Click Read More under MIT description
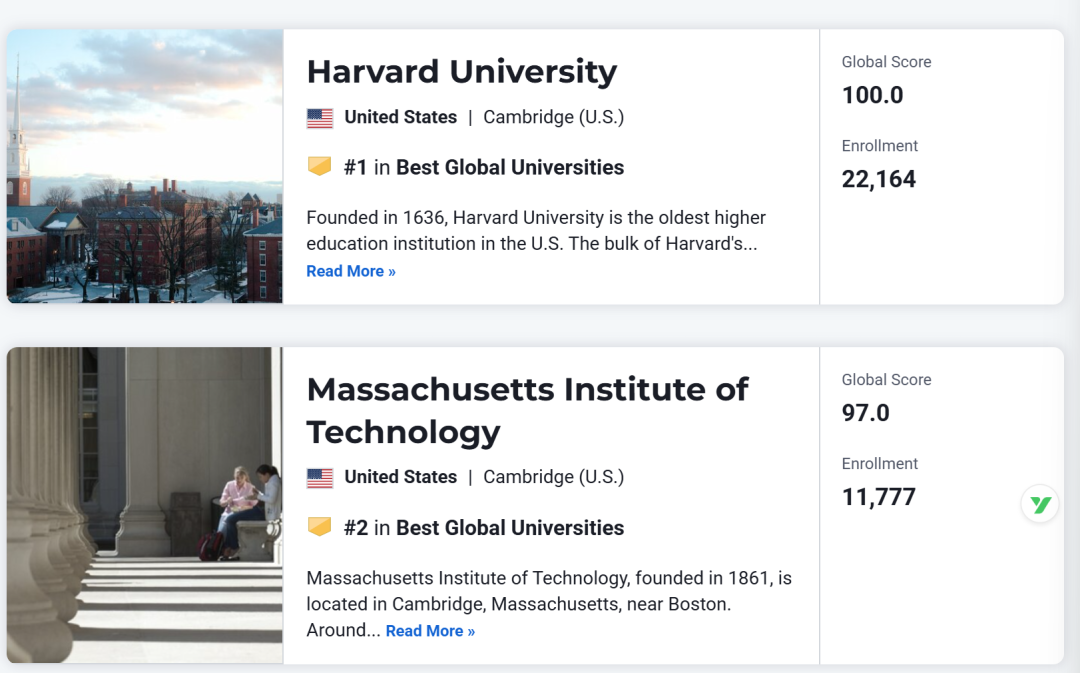The width and height of the screenshot is (1080, 673). [x=430, y=631]
